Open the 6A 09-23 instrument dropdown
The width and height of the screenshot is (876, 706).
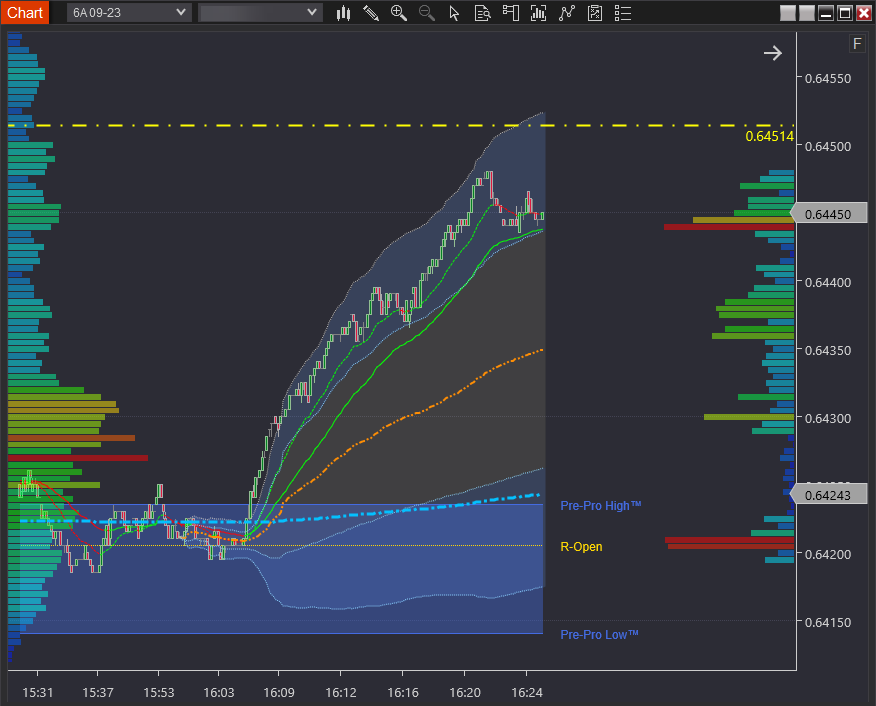[129, 12]
